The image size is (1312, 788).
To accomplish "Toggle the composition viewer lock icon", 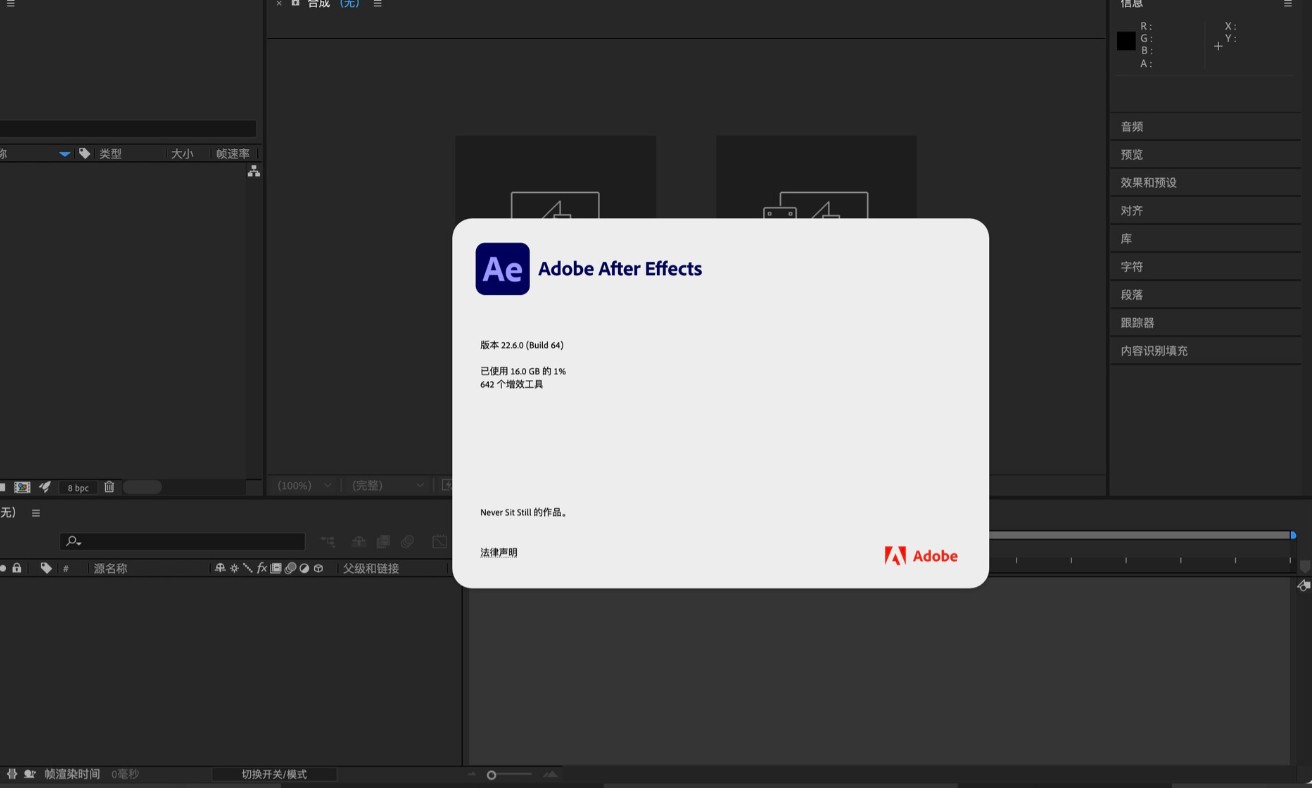I will pos(295,4).
